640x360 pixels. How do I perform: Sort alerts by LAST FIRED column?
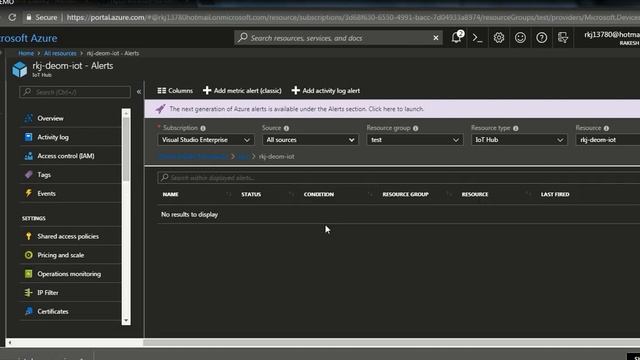555,194
